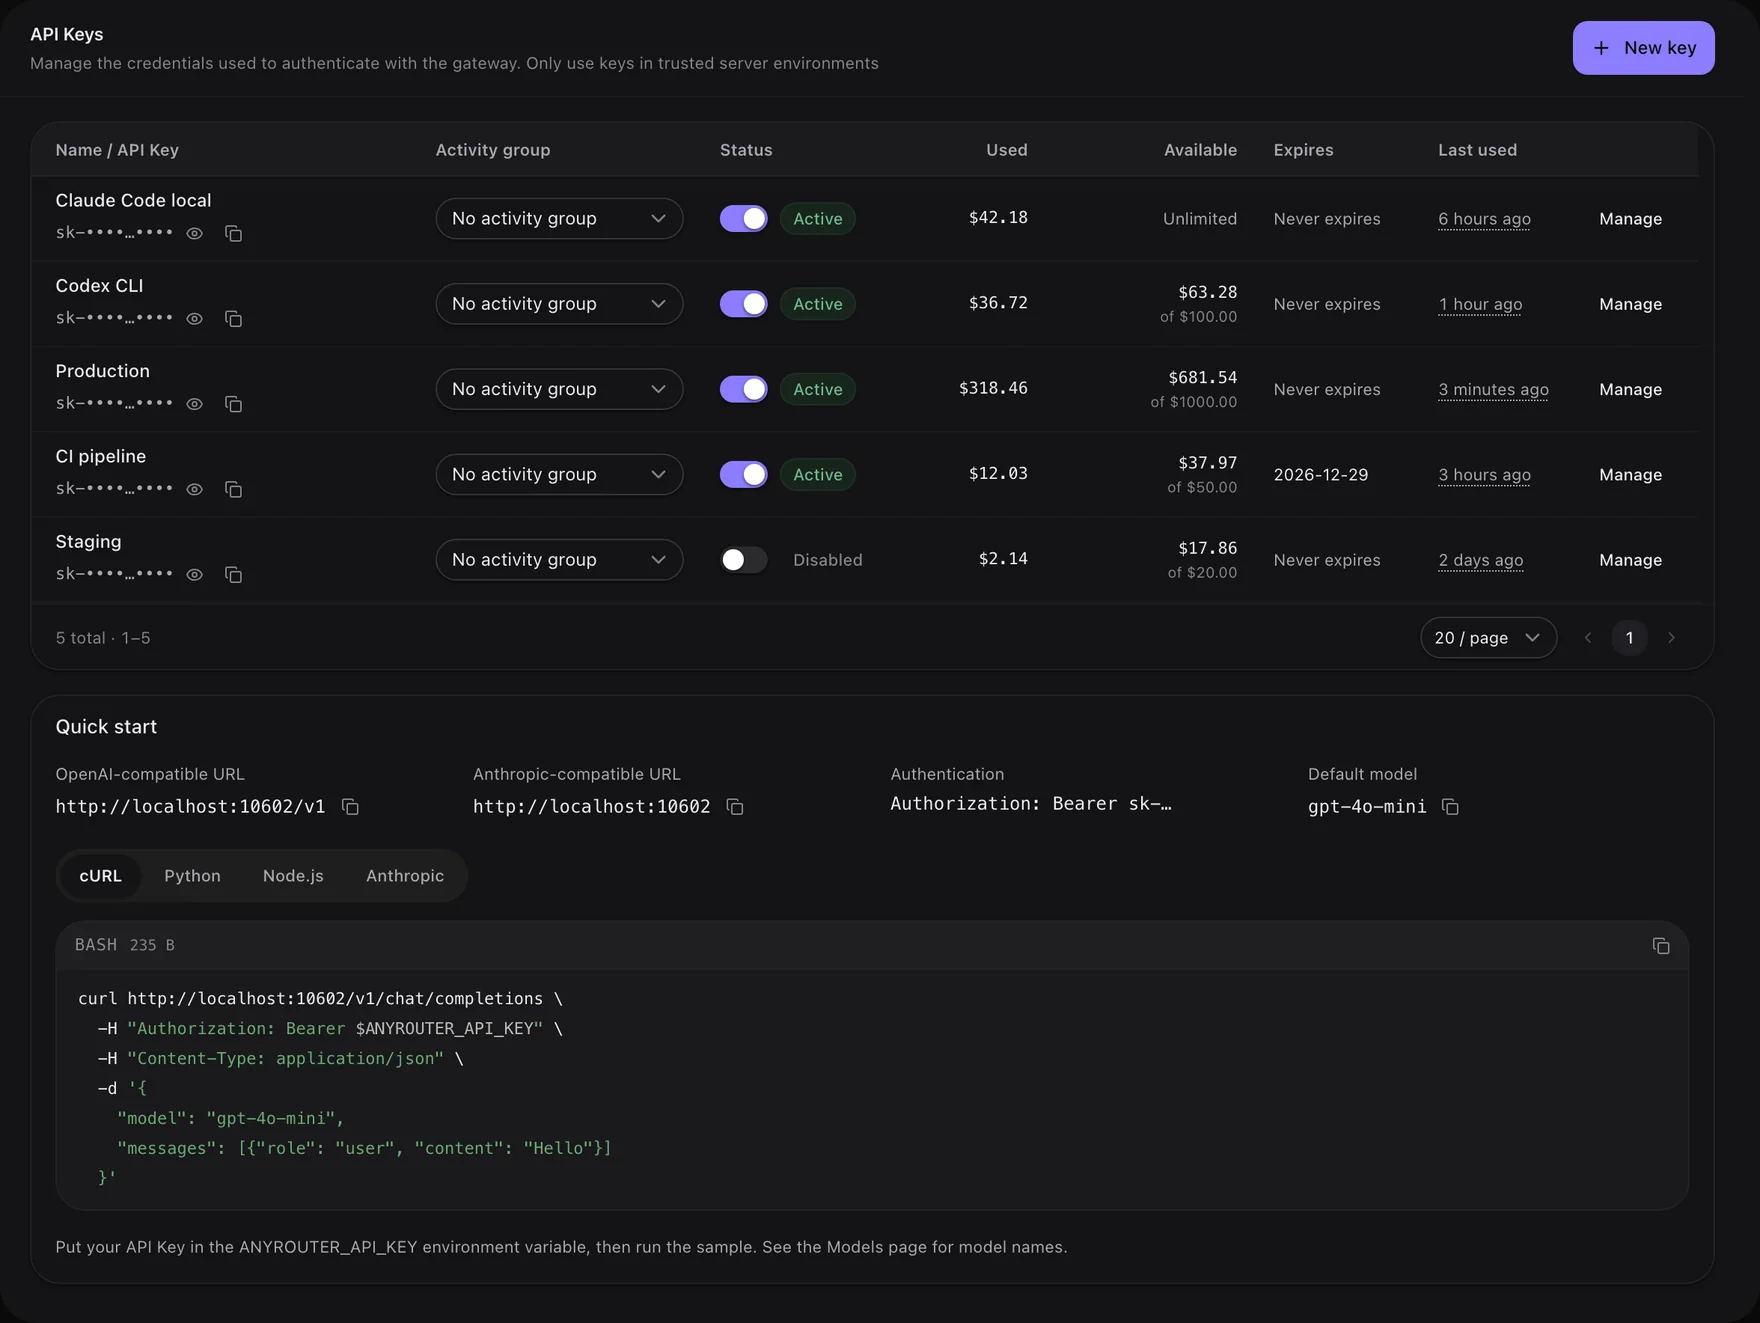Viewport: 1760px width, 1323px height.
Task: Reveal the Production API key
Action: coord(195,404)
